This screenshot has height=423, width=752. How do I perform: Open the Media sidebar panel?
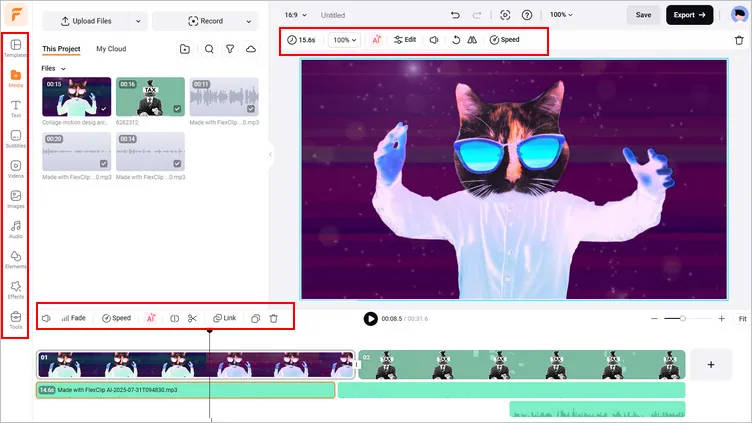click(15, 78)
